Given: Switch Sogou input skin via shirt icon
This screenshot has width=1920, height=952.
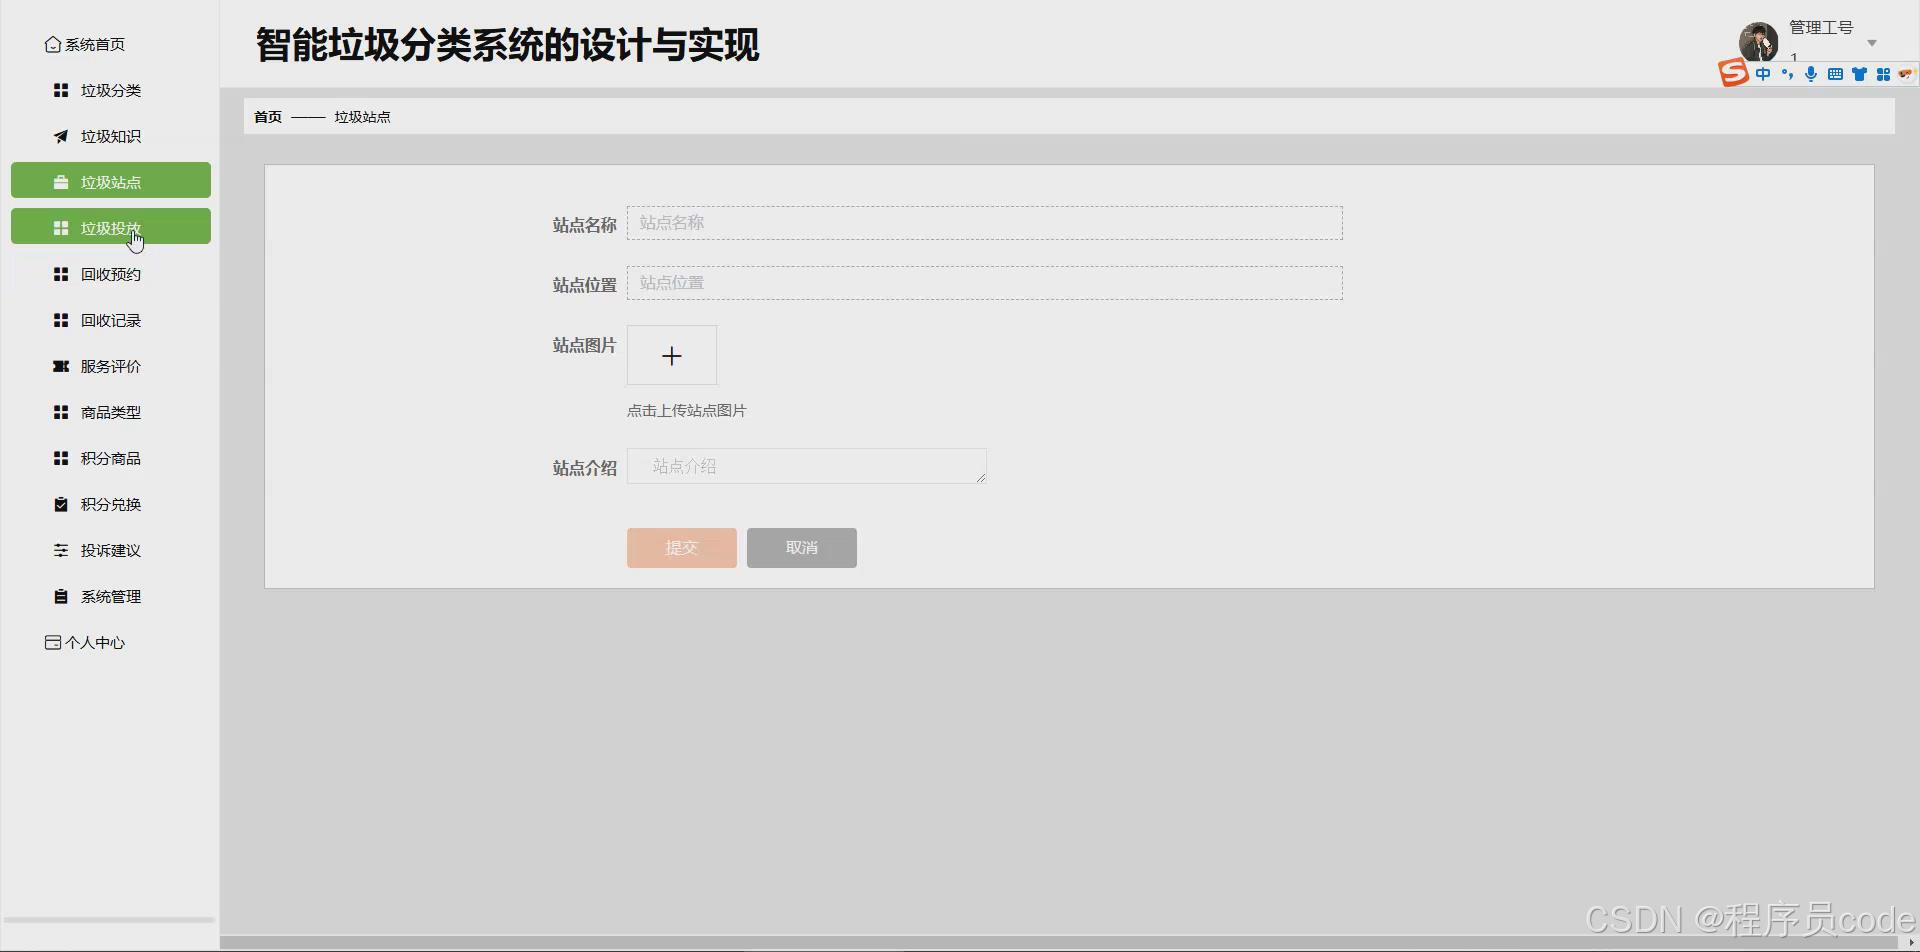Looking at the screenshot, I should pyautogui.click(x=1860, y=73).
